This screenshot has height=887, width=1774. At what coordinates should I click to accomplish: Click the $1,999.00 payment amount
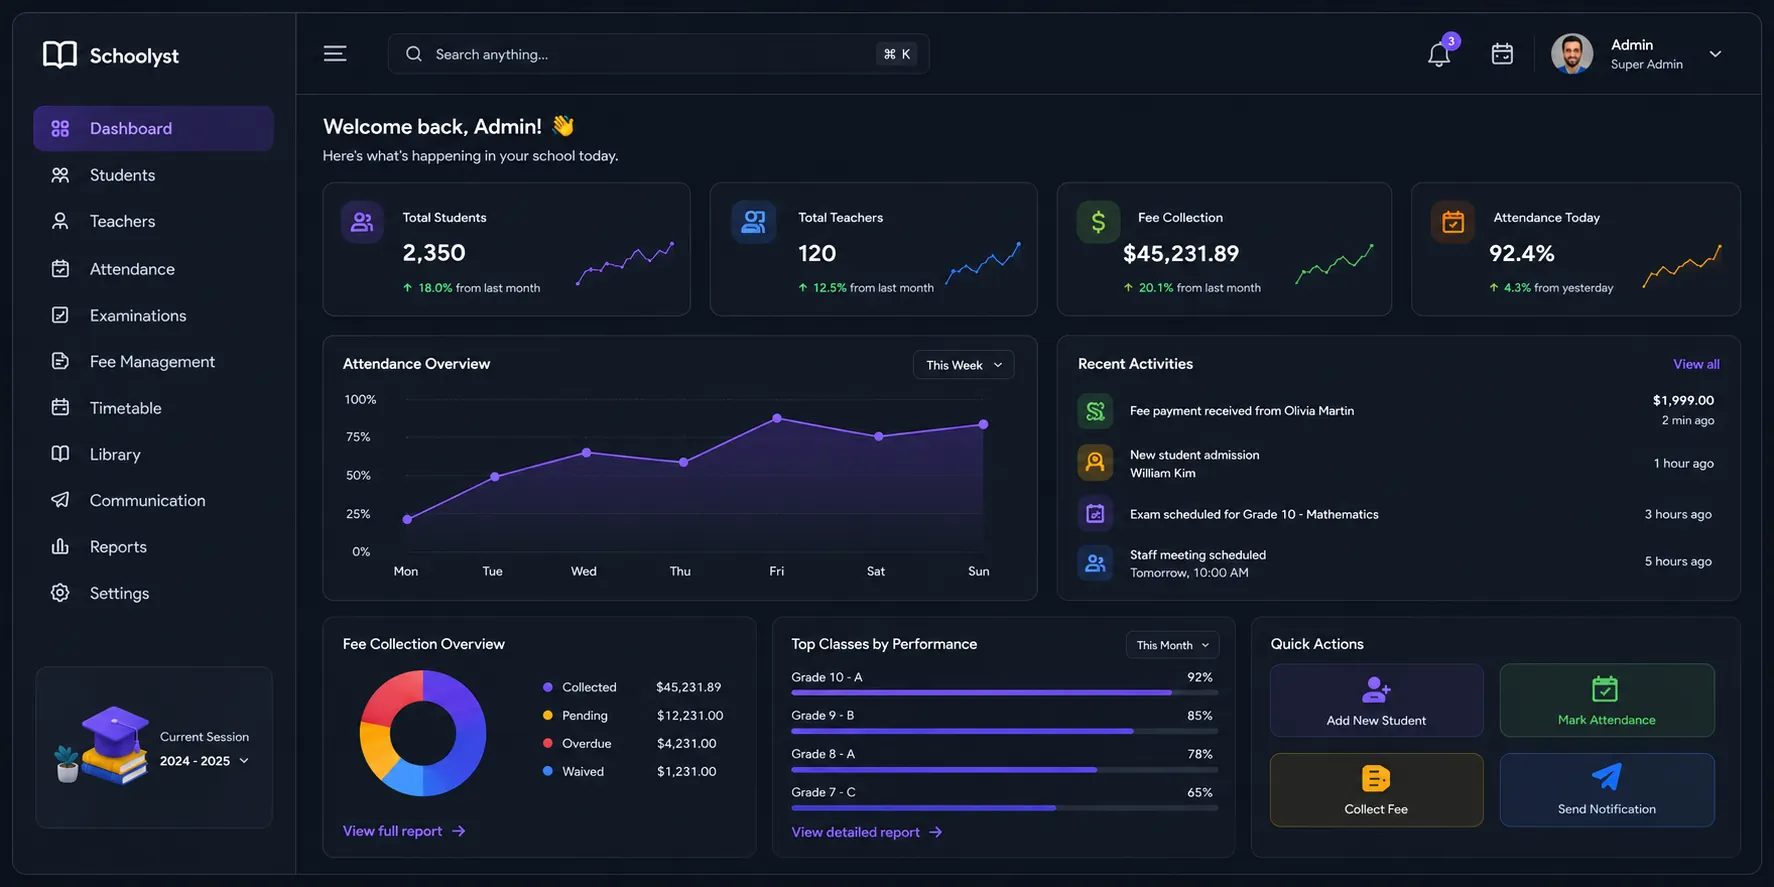pyautogui.click(x=1683, y=400)
